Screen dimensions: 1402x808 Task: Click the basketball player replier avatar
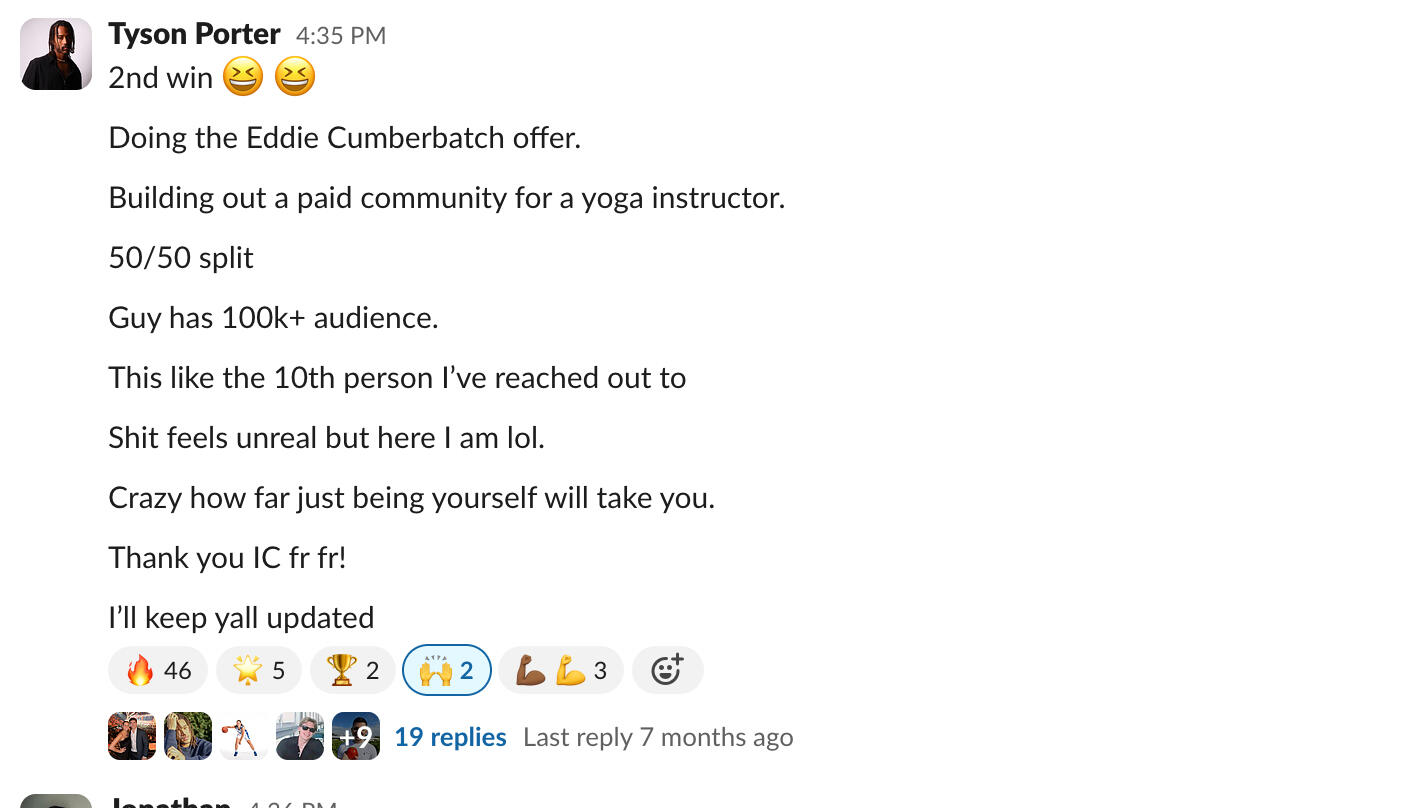pos(244,736)
